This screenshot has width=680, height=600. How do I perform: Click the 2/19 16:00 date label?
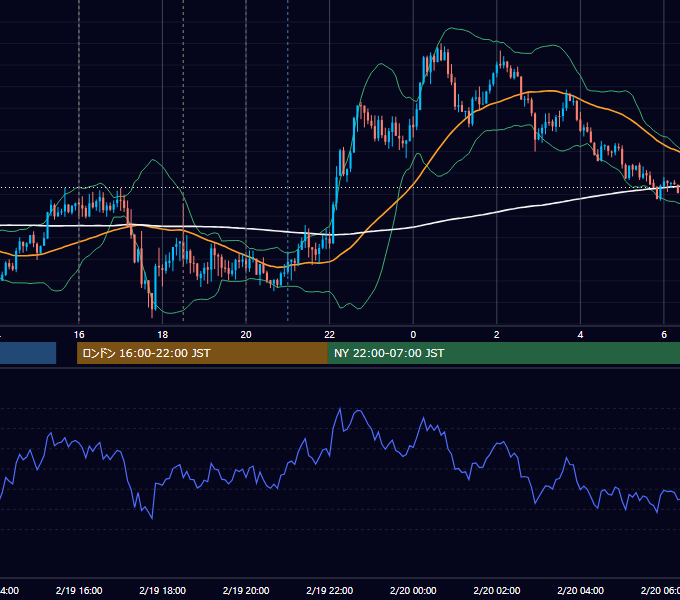click(x=79, y=590)
